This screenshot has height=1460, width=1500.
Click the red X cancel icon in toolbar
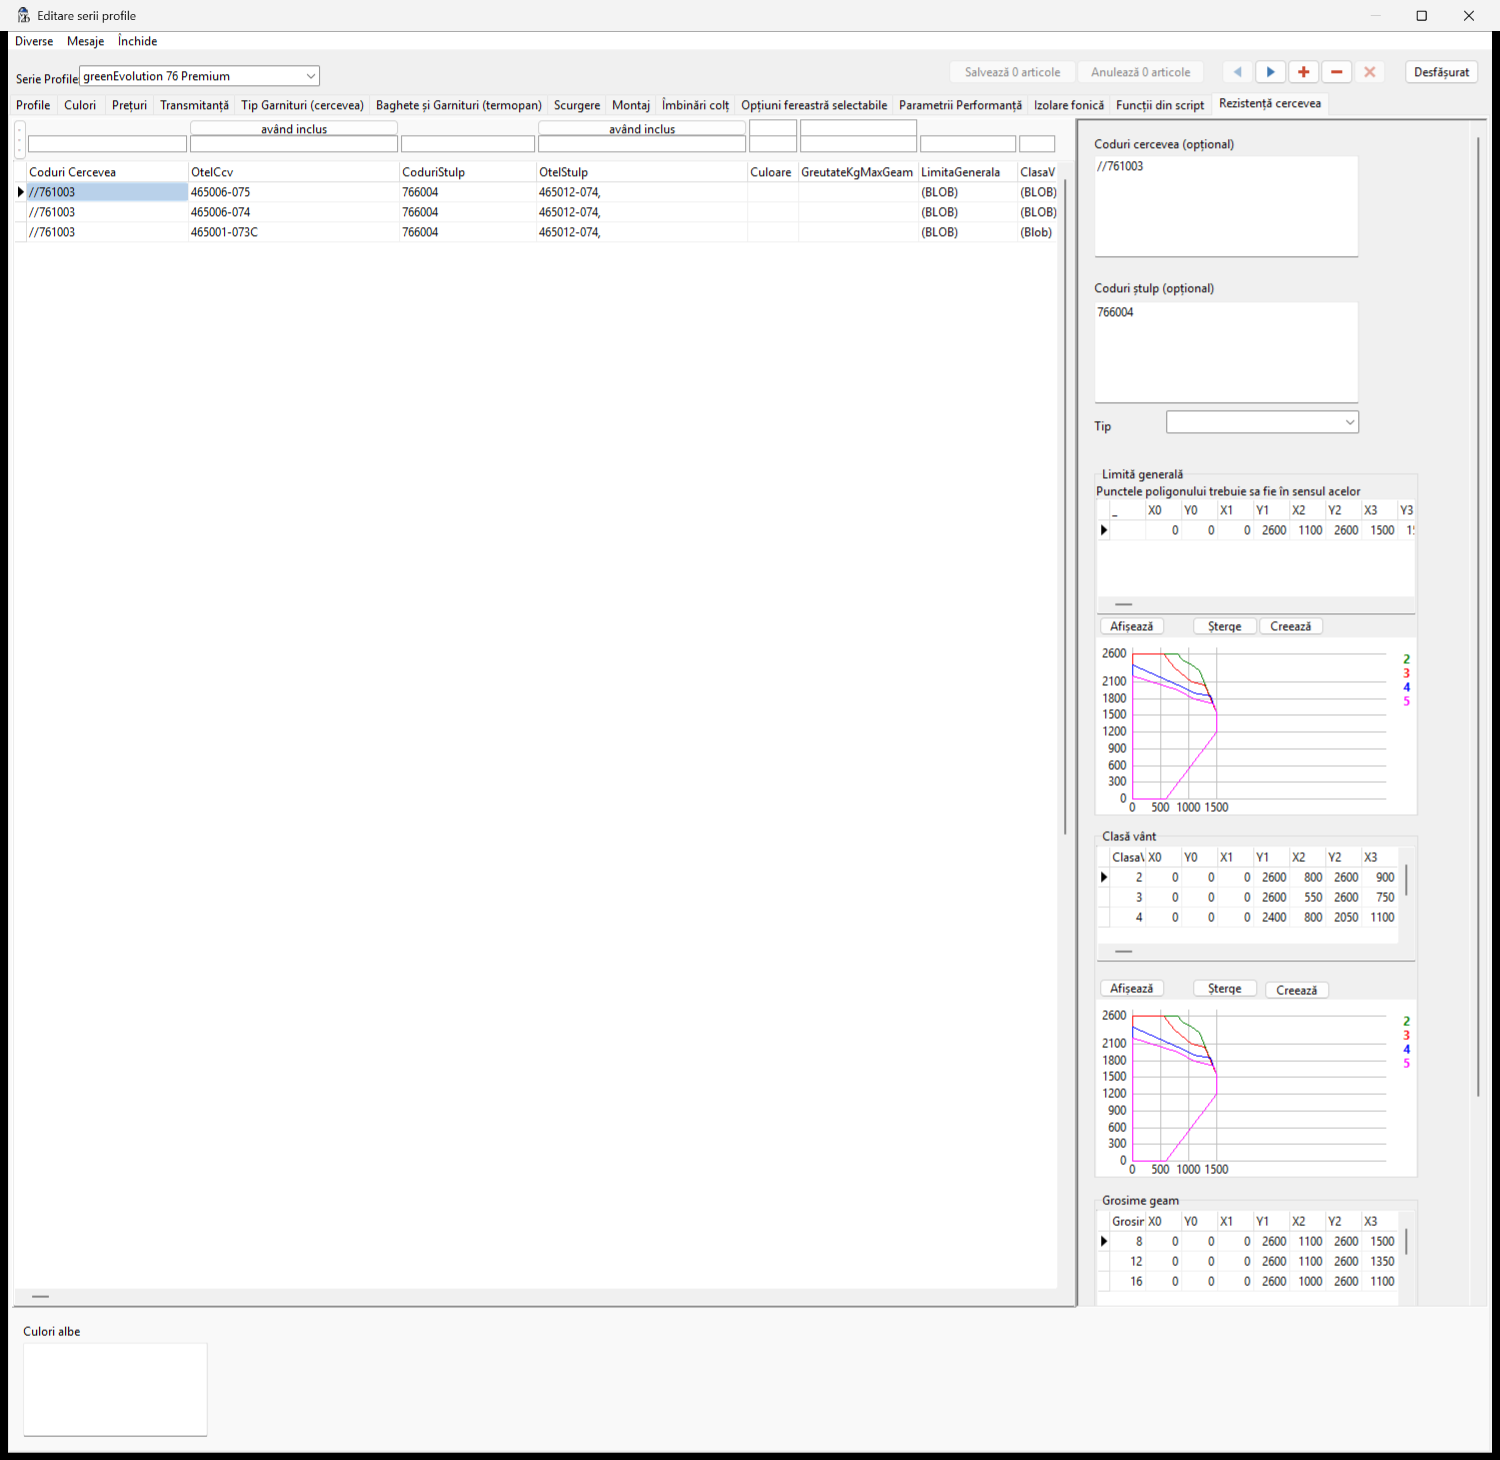[x=1370, y=72]
